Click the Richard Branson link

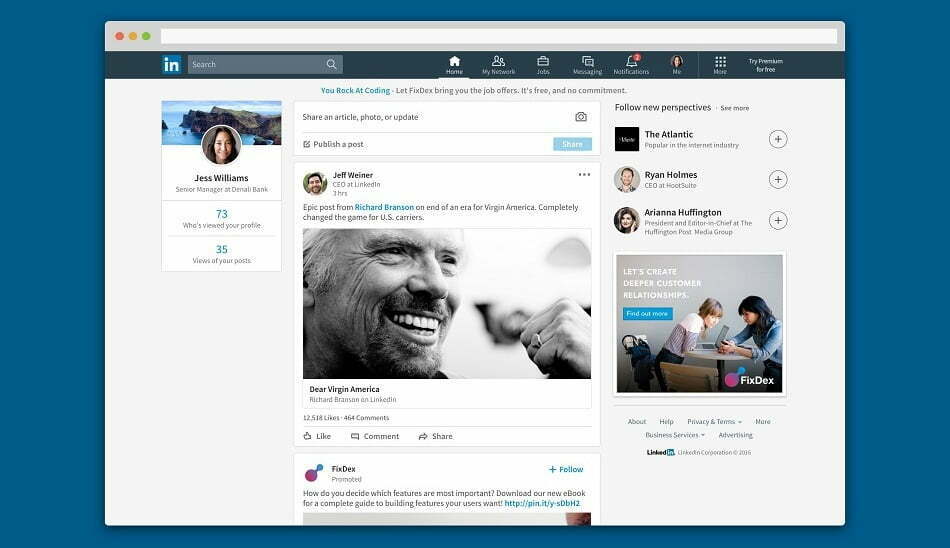coord(384,207)
